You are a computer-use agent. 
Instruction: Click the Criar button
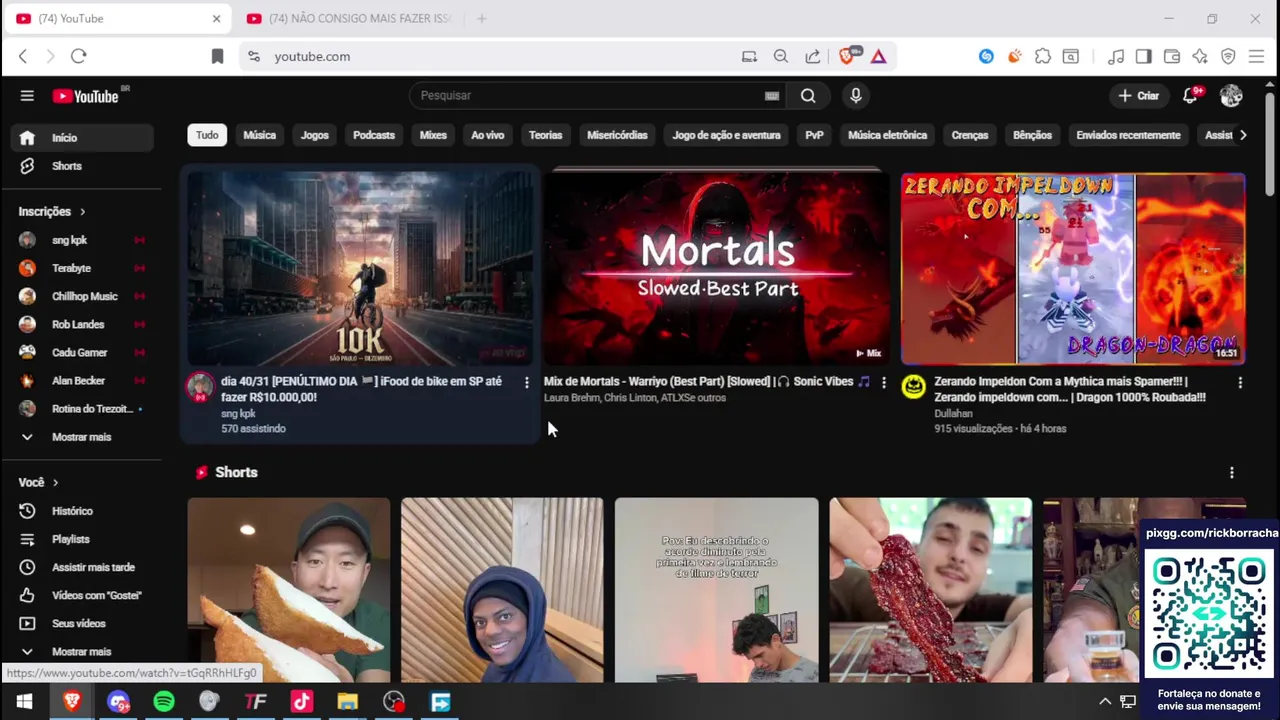(1138, 96)
